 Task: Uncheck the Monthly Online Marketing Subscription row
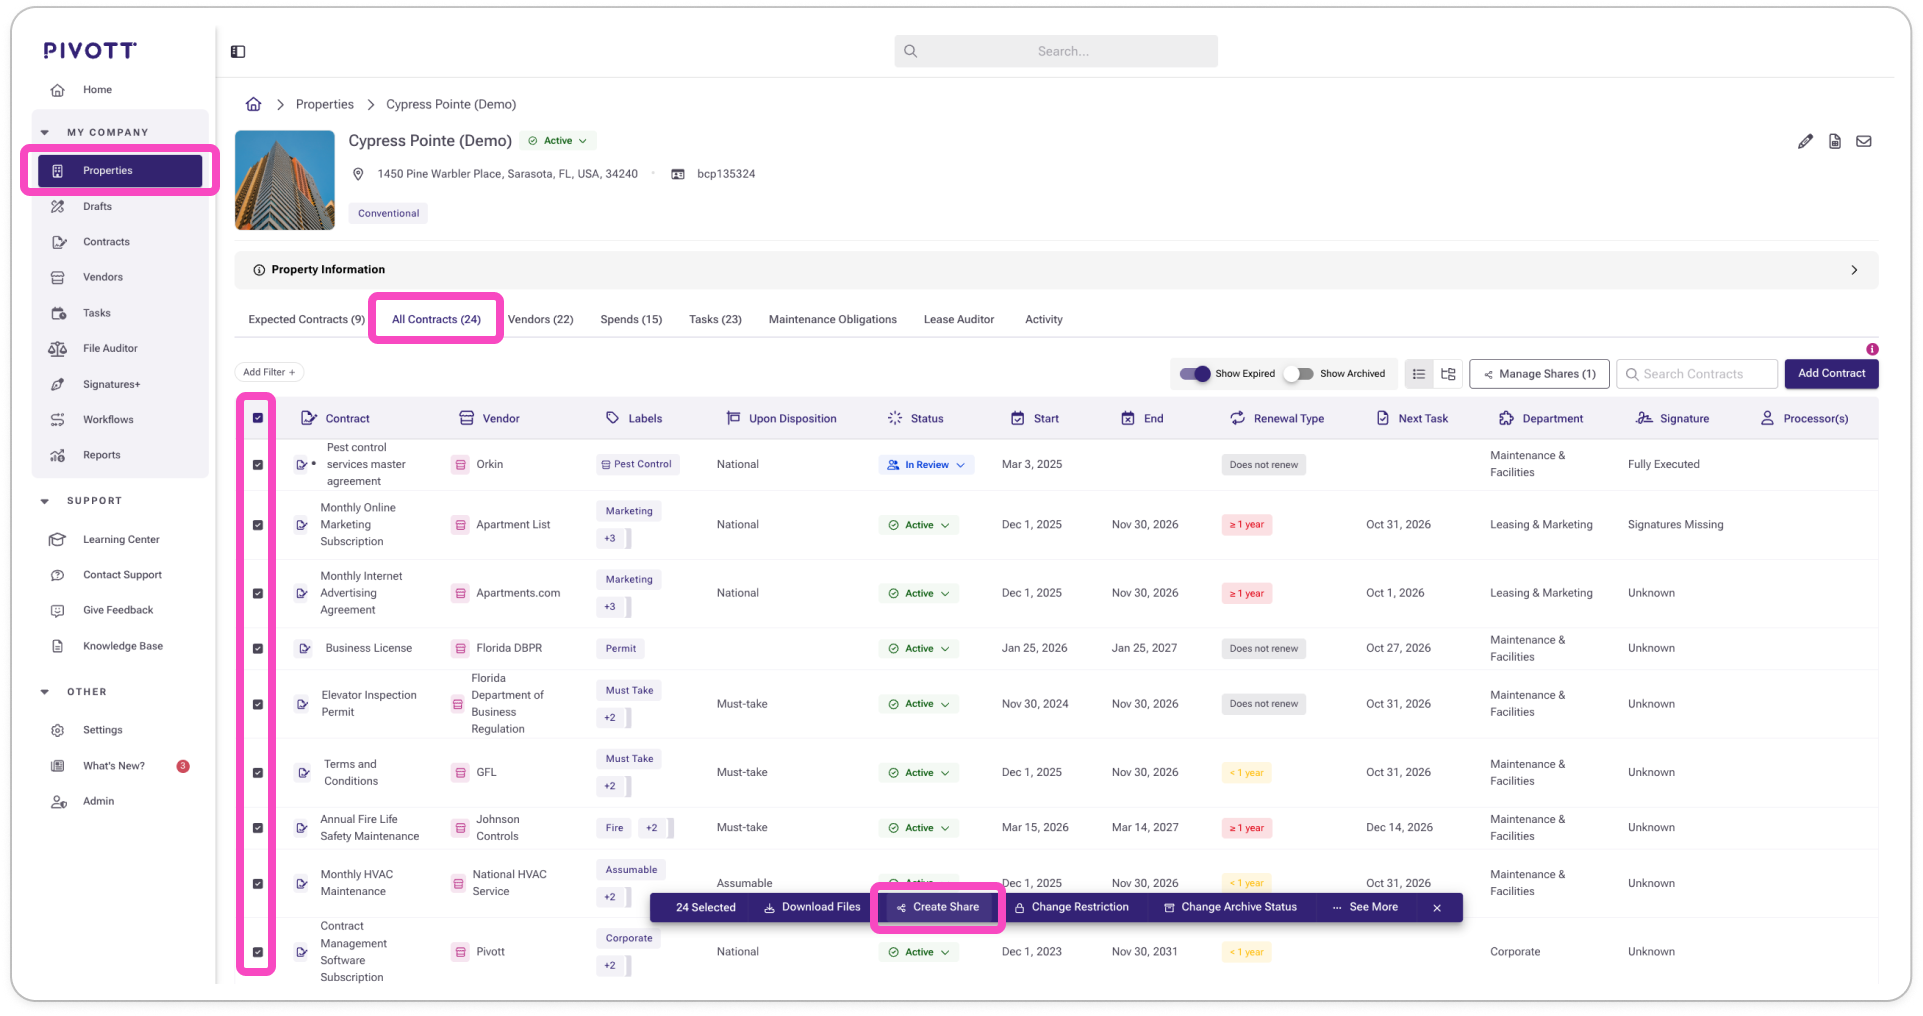pyautogui.click(x=258, y=525)
